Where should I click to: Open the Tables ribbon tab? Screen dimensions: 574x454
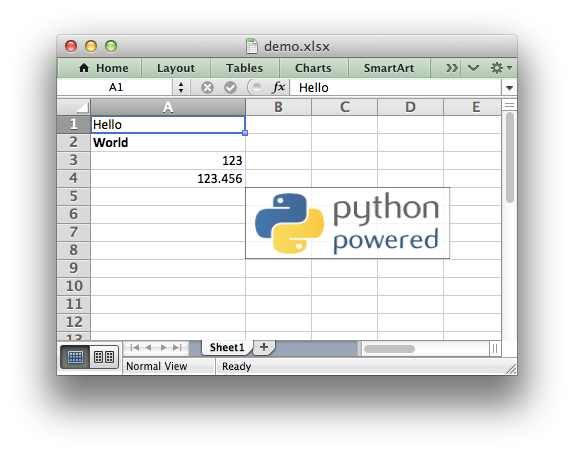[244, 68]
